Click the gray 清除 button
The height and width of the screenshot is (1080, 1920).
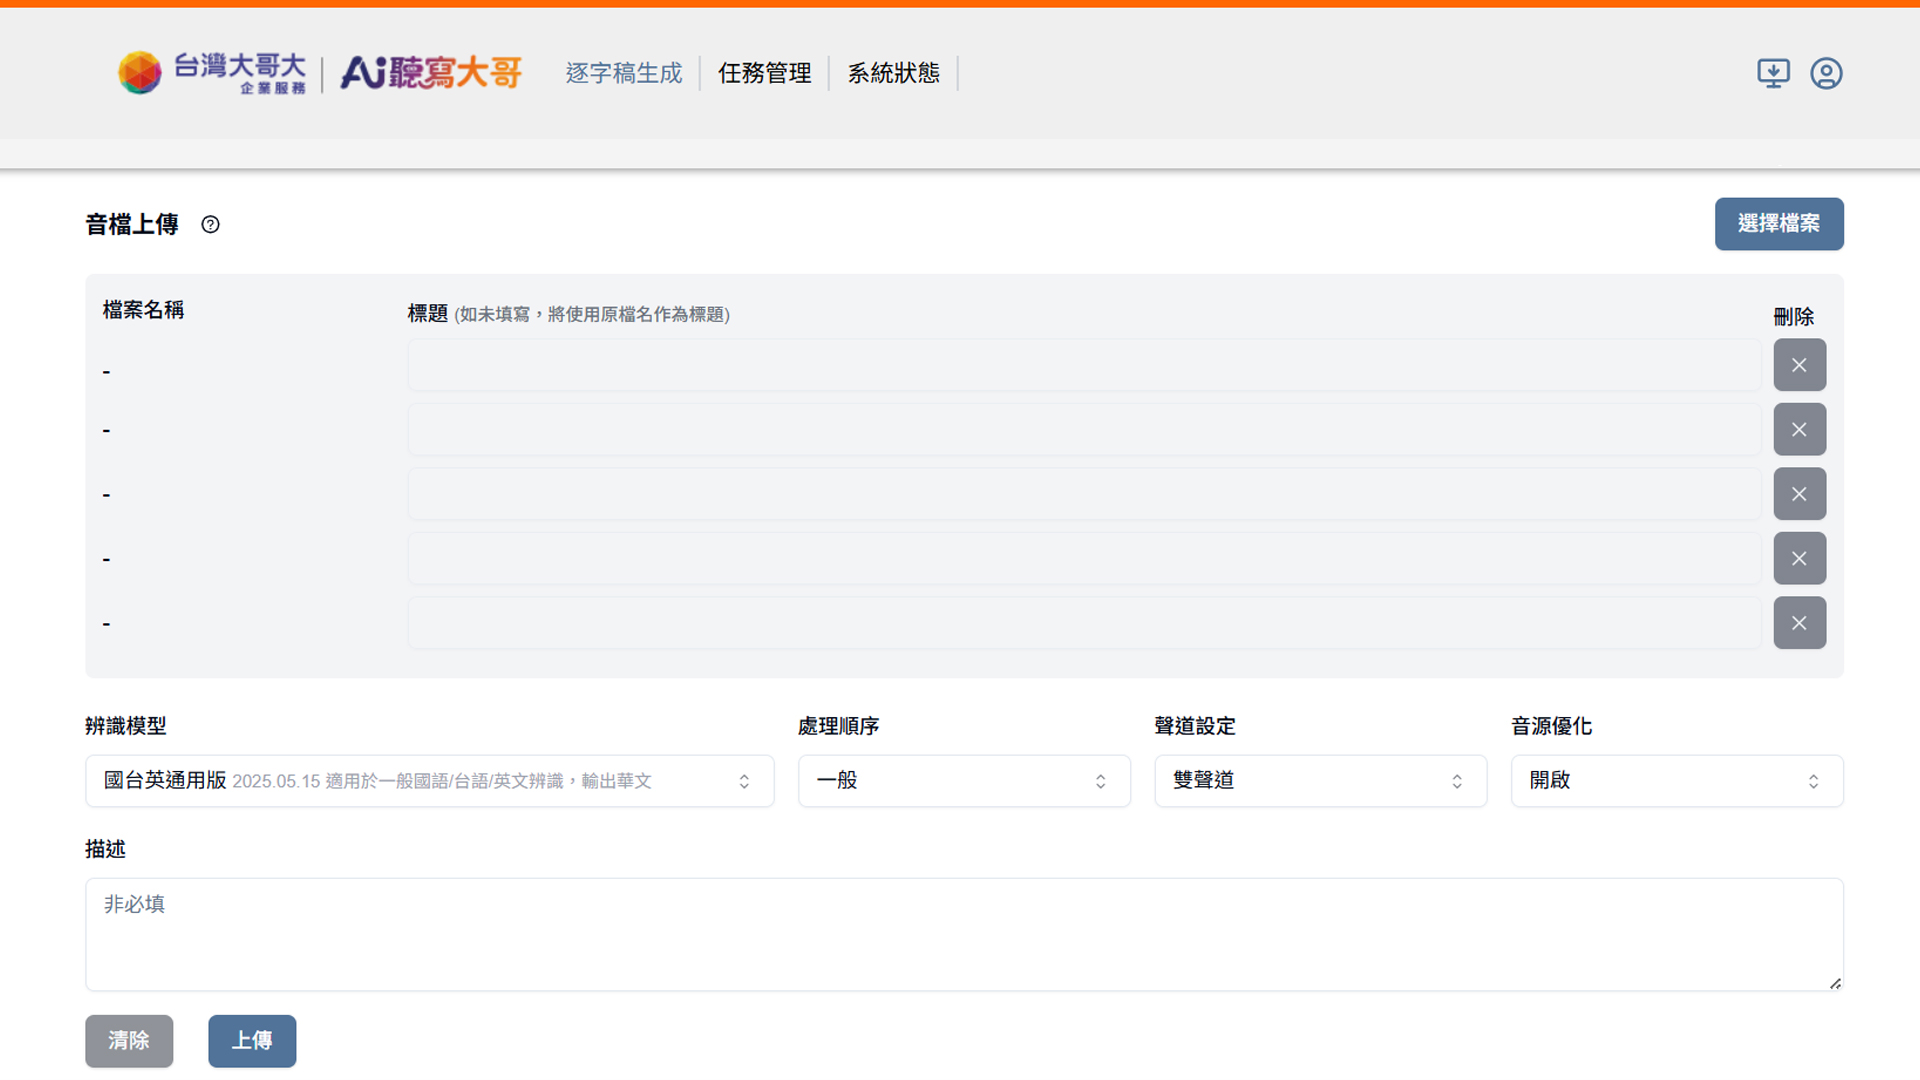tap(129, 1041)
